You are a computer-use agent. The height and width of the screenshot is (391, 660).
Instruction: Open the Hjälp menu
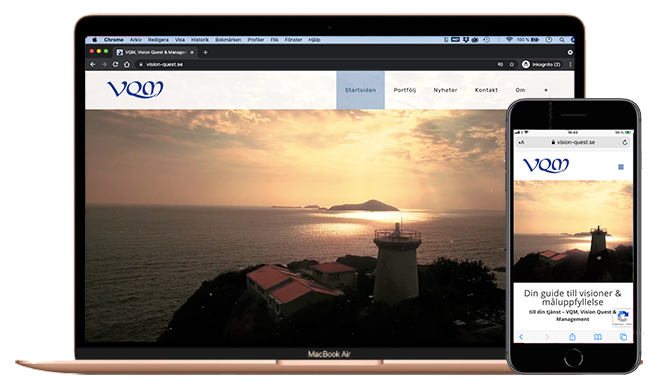314,40
